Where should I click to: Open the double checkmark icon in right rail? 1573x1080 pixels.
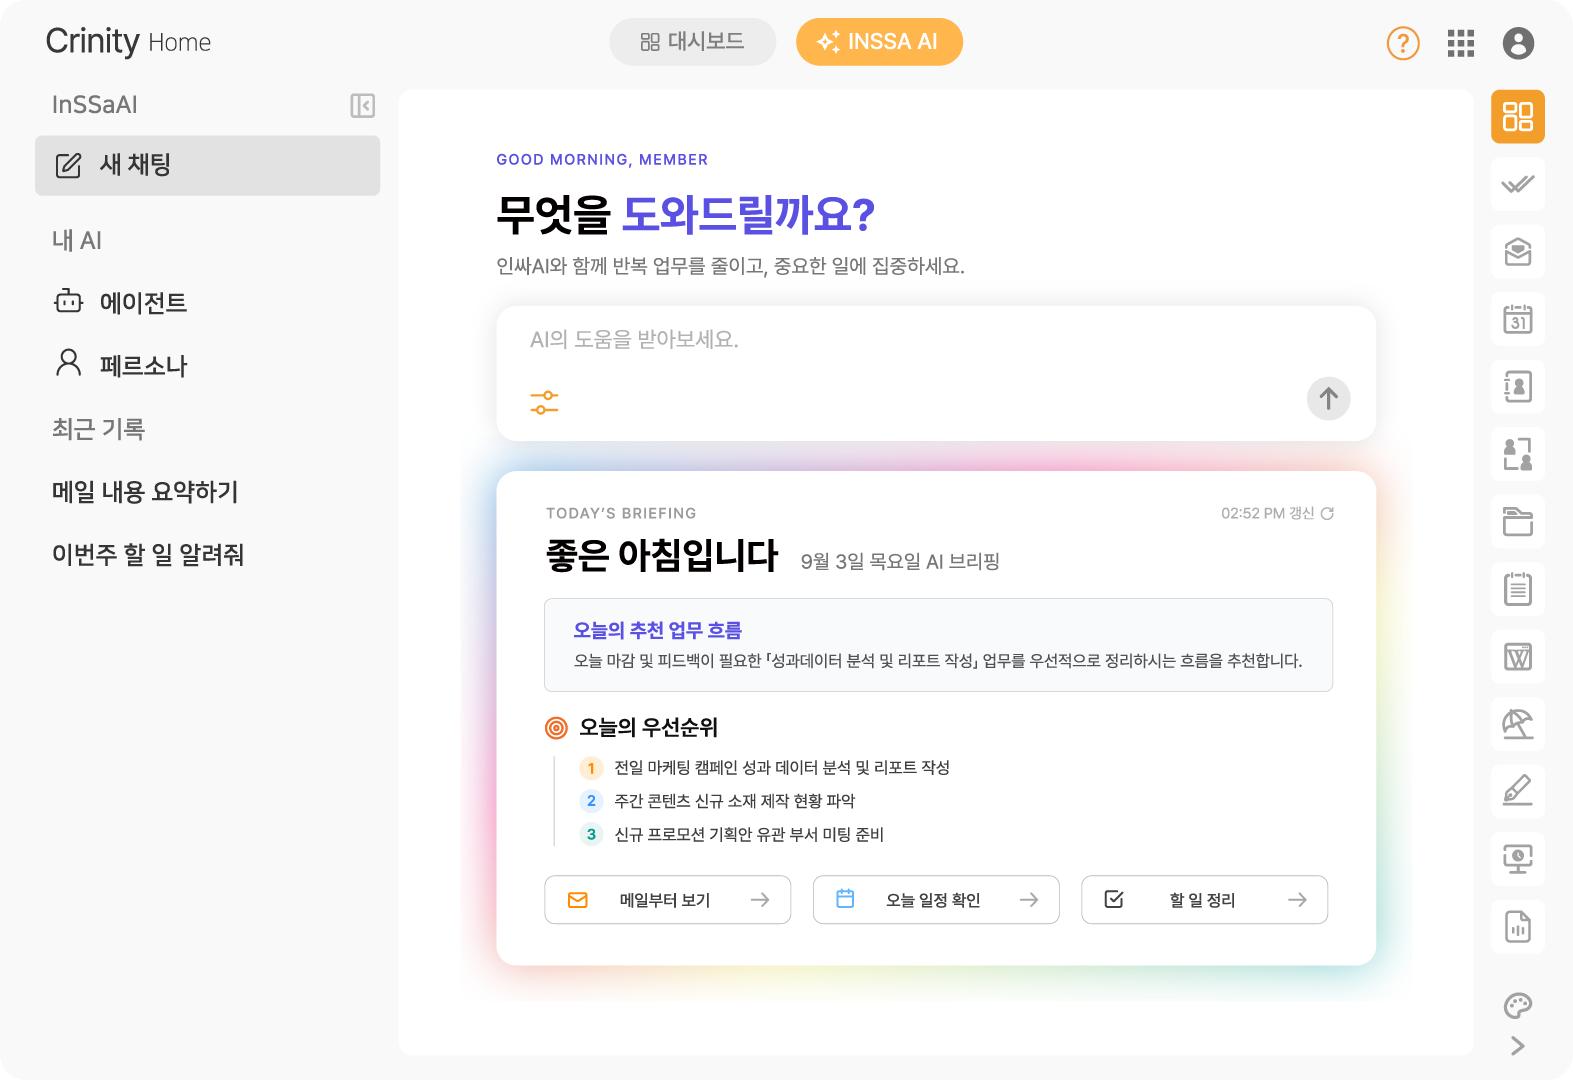[x=1518, y=184]
